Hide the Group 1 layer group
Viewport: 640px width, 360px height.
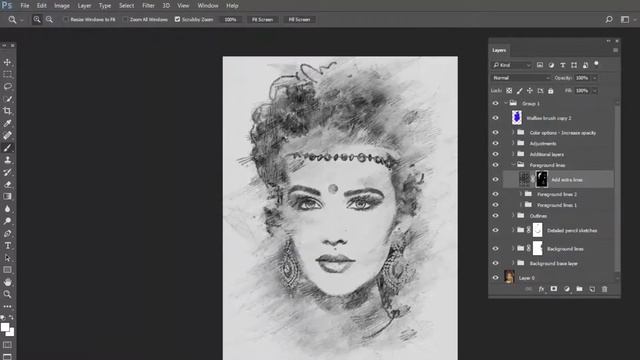click(x=496, y=104)
